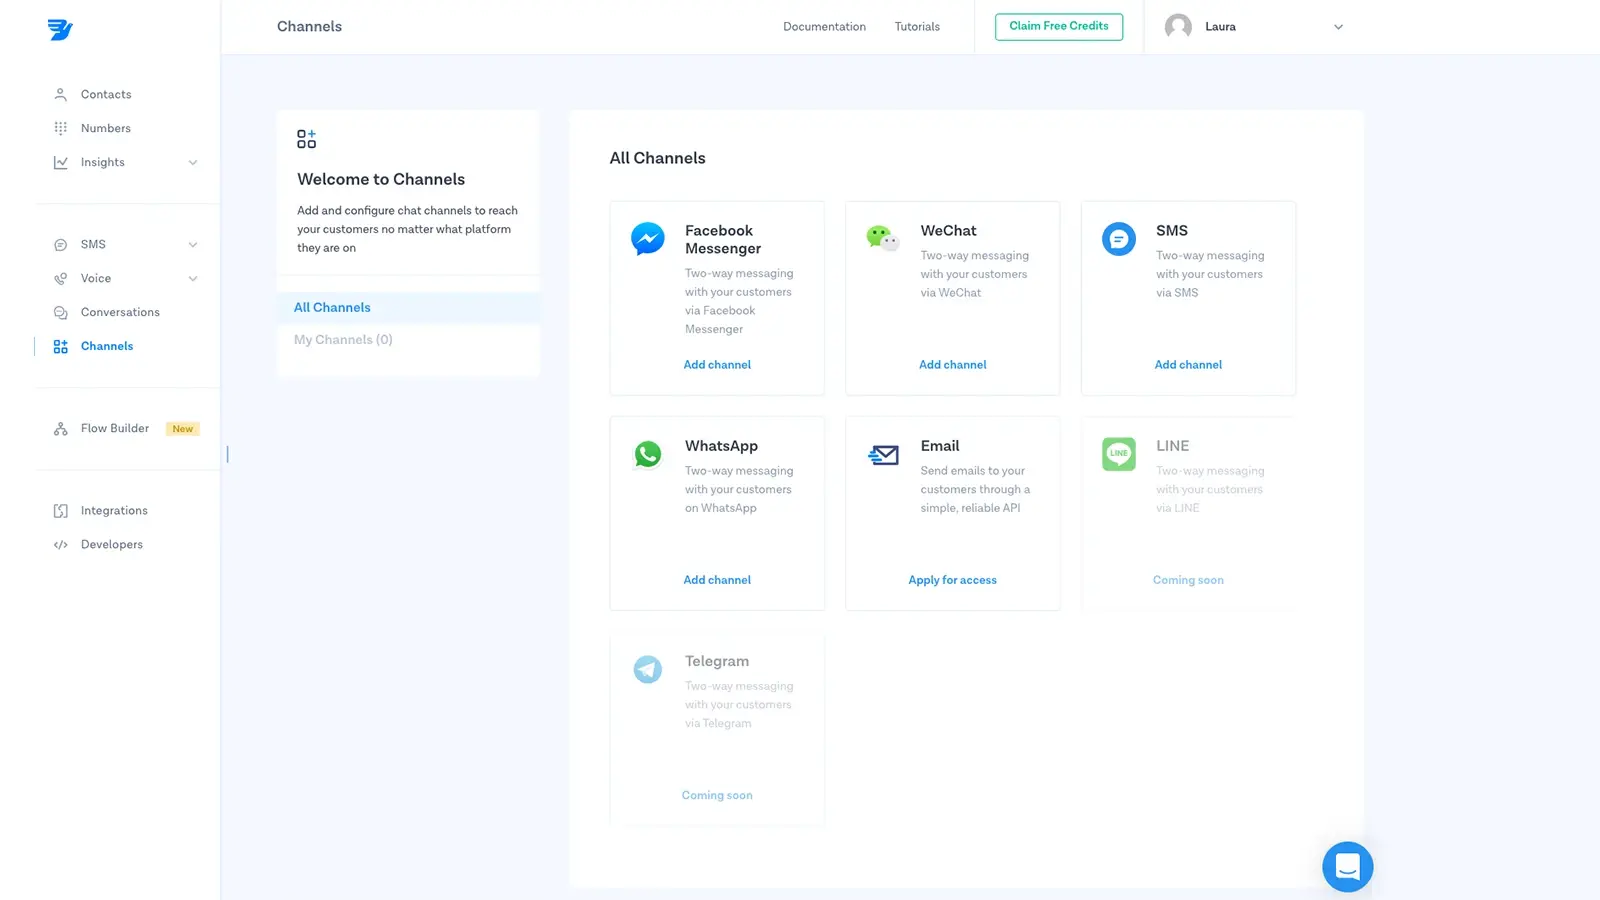Click Coming soon on the Telegram card
The image size is (1600, 900).
point(717,795)
